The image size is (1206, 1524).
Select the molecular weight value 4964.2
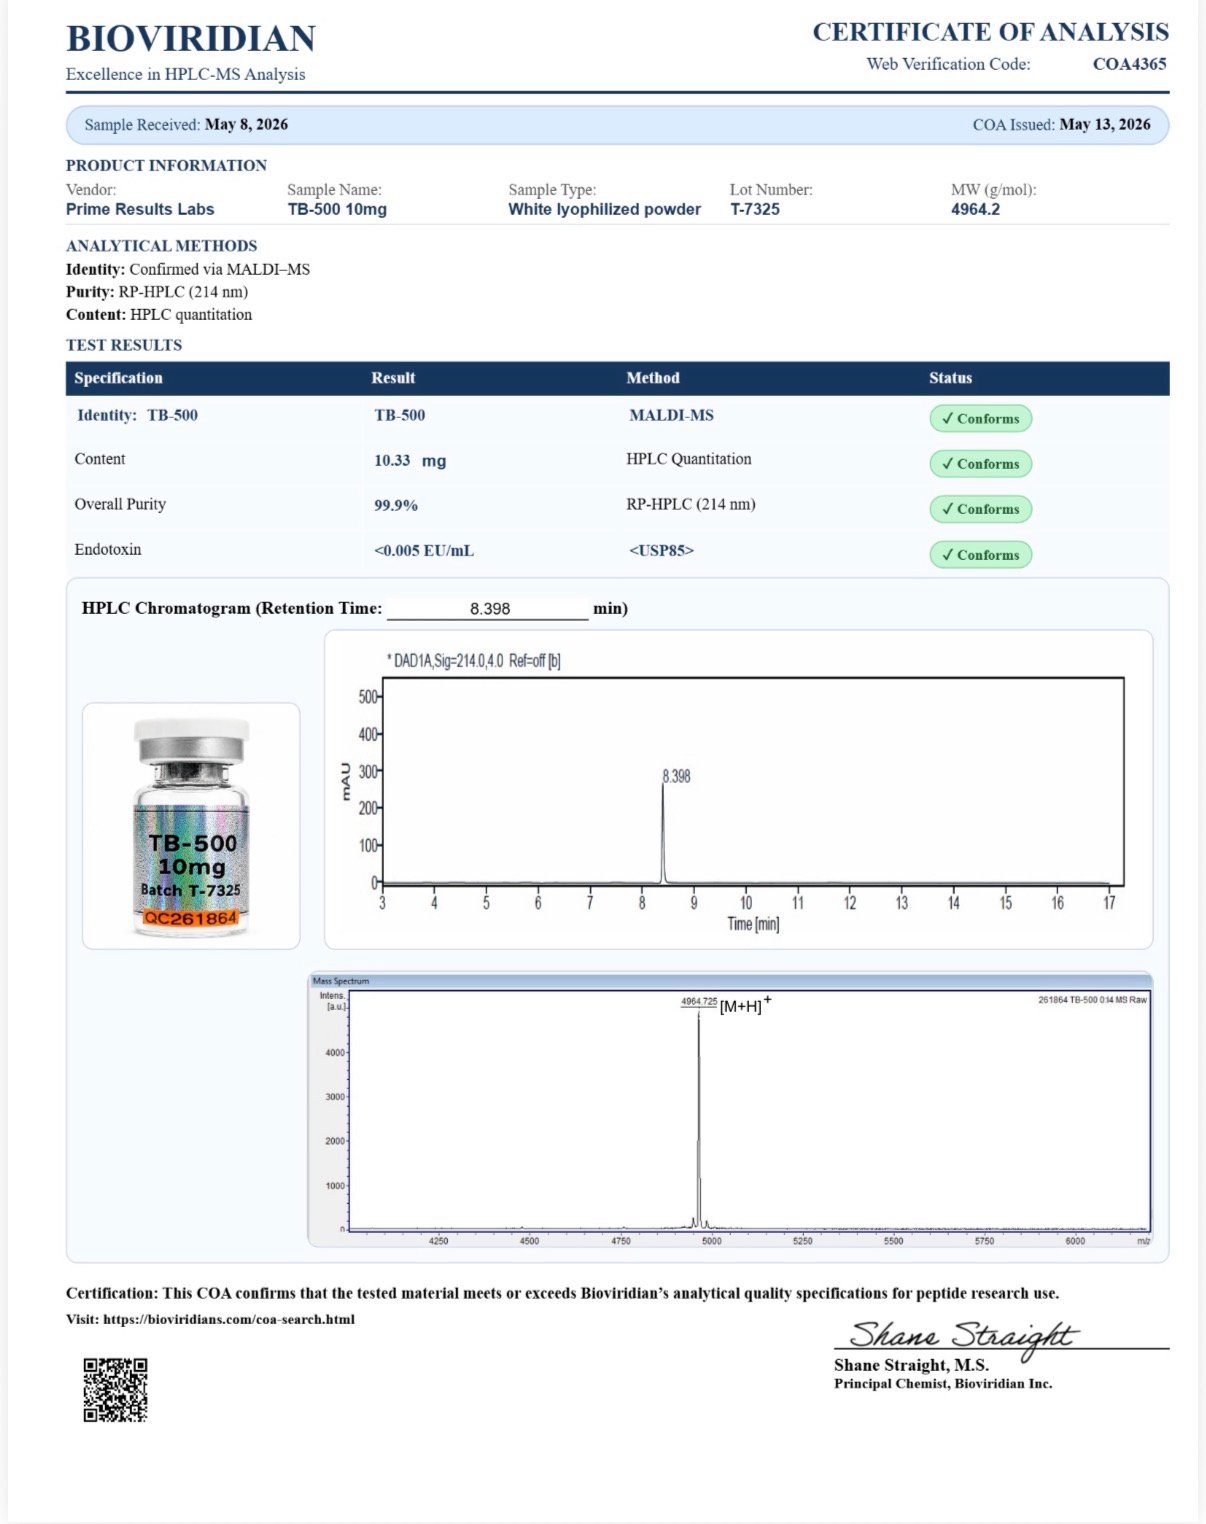click(x=976, y=209)
